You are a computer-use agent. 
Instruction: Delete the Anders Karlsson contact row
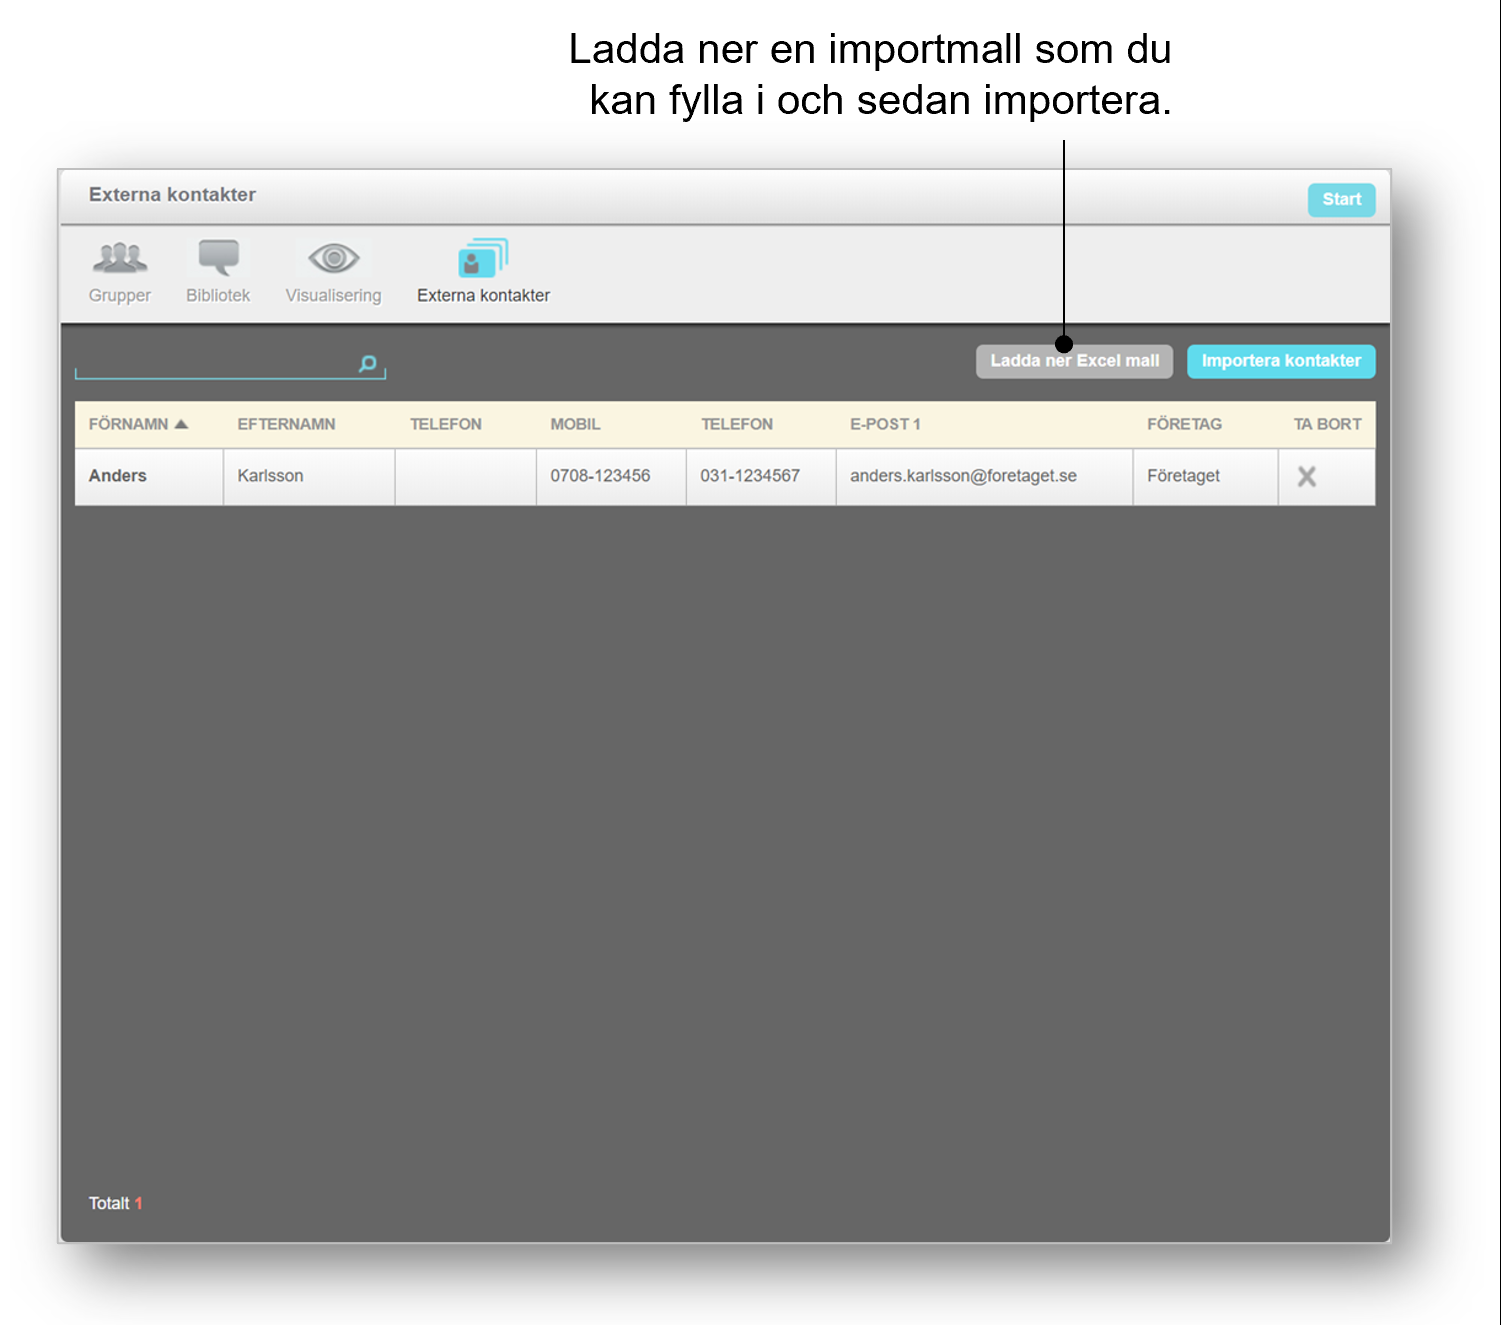click(x=1306, y=477)
